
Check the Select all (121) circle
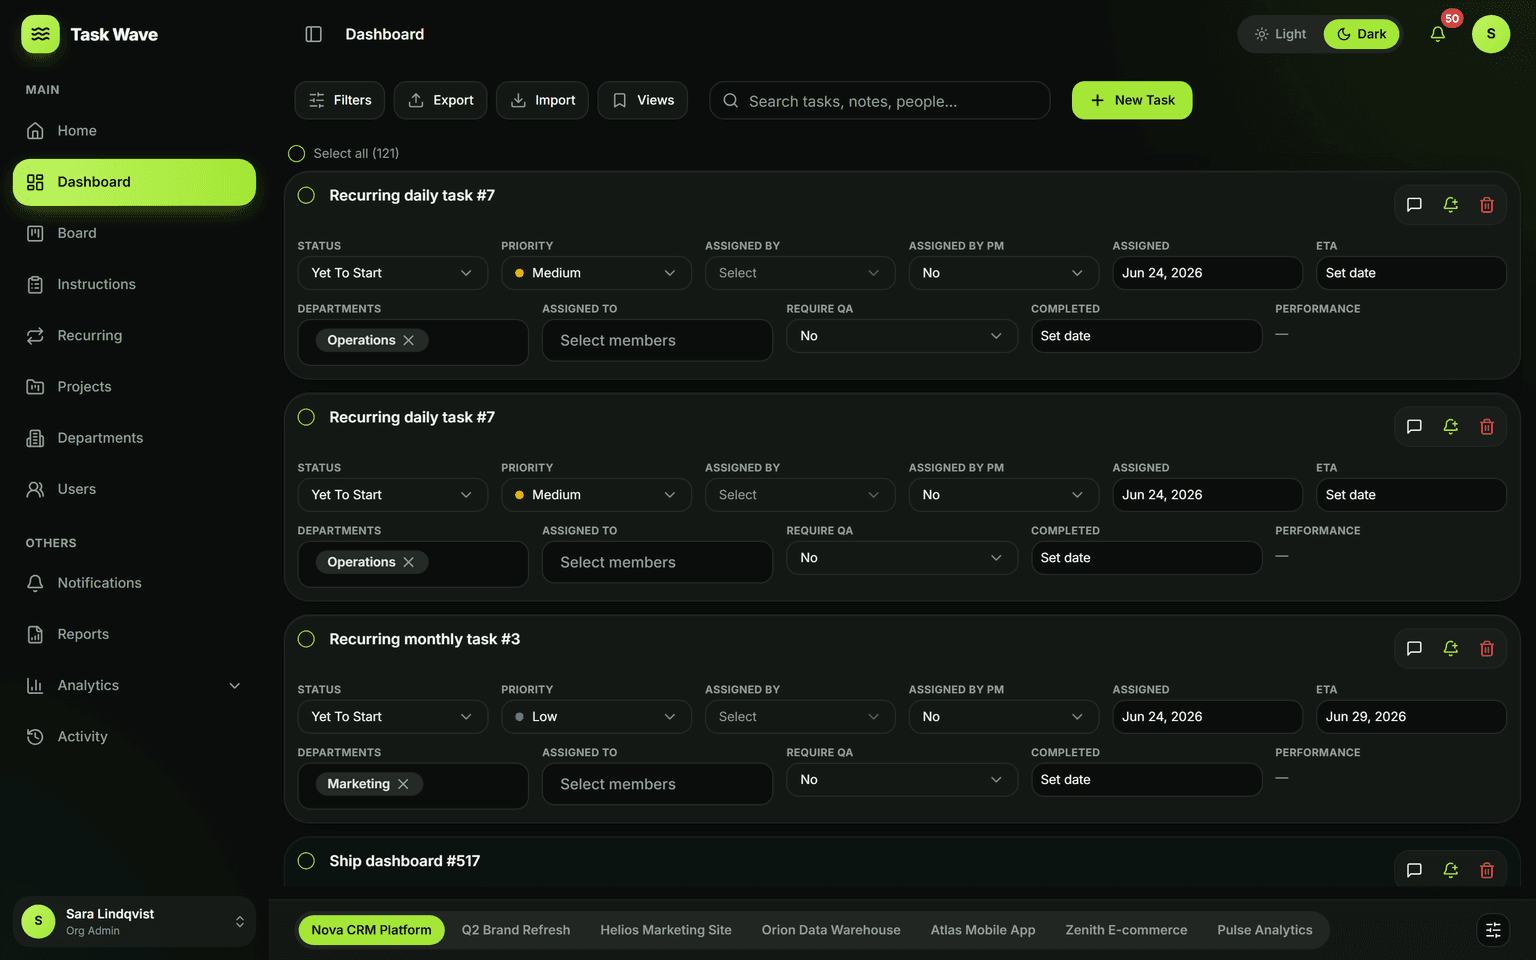(x=296, y=153)
